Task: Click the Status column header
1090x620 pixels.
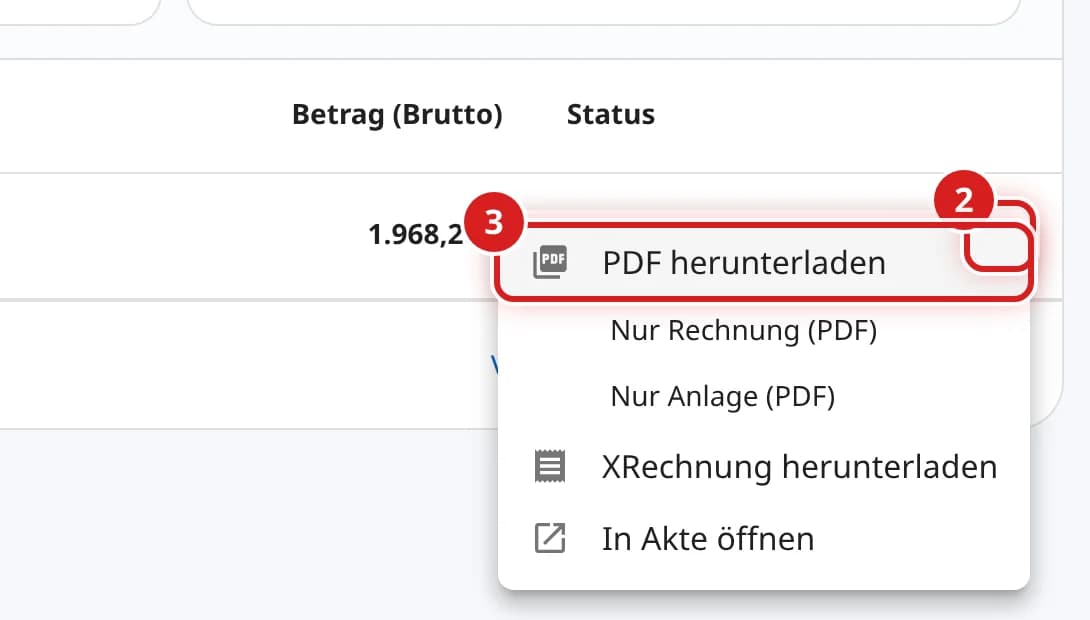Action: [x=610, y=114]
